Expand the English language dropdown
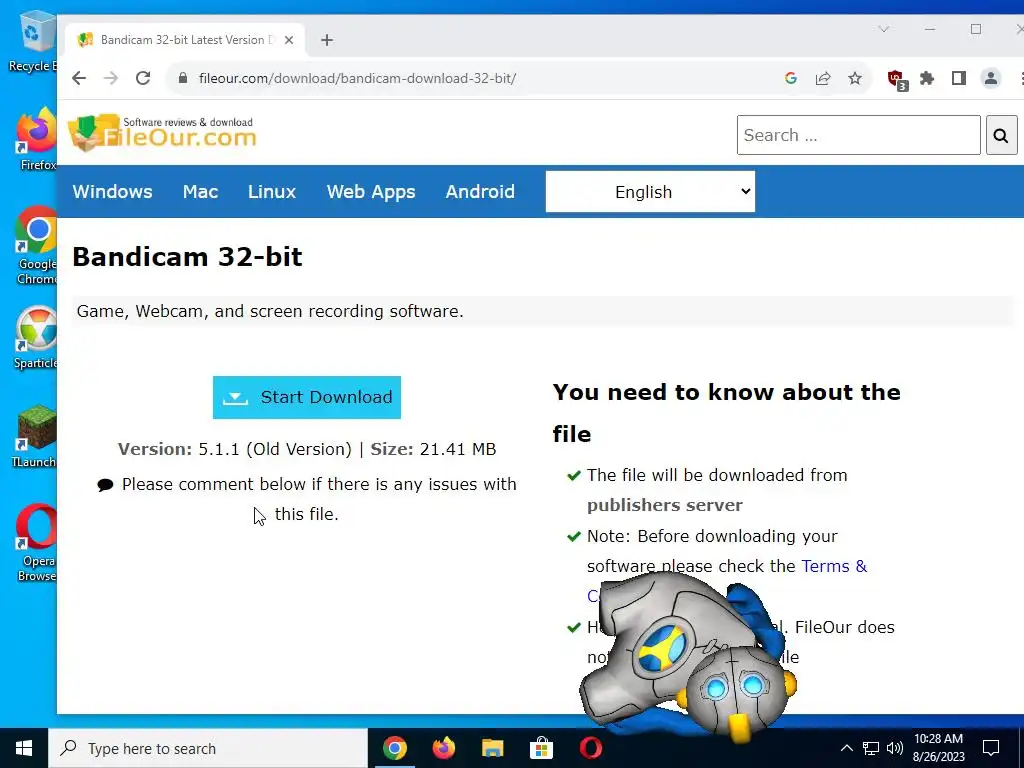This screenshot has width=1024, height=768. (650, 192)
